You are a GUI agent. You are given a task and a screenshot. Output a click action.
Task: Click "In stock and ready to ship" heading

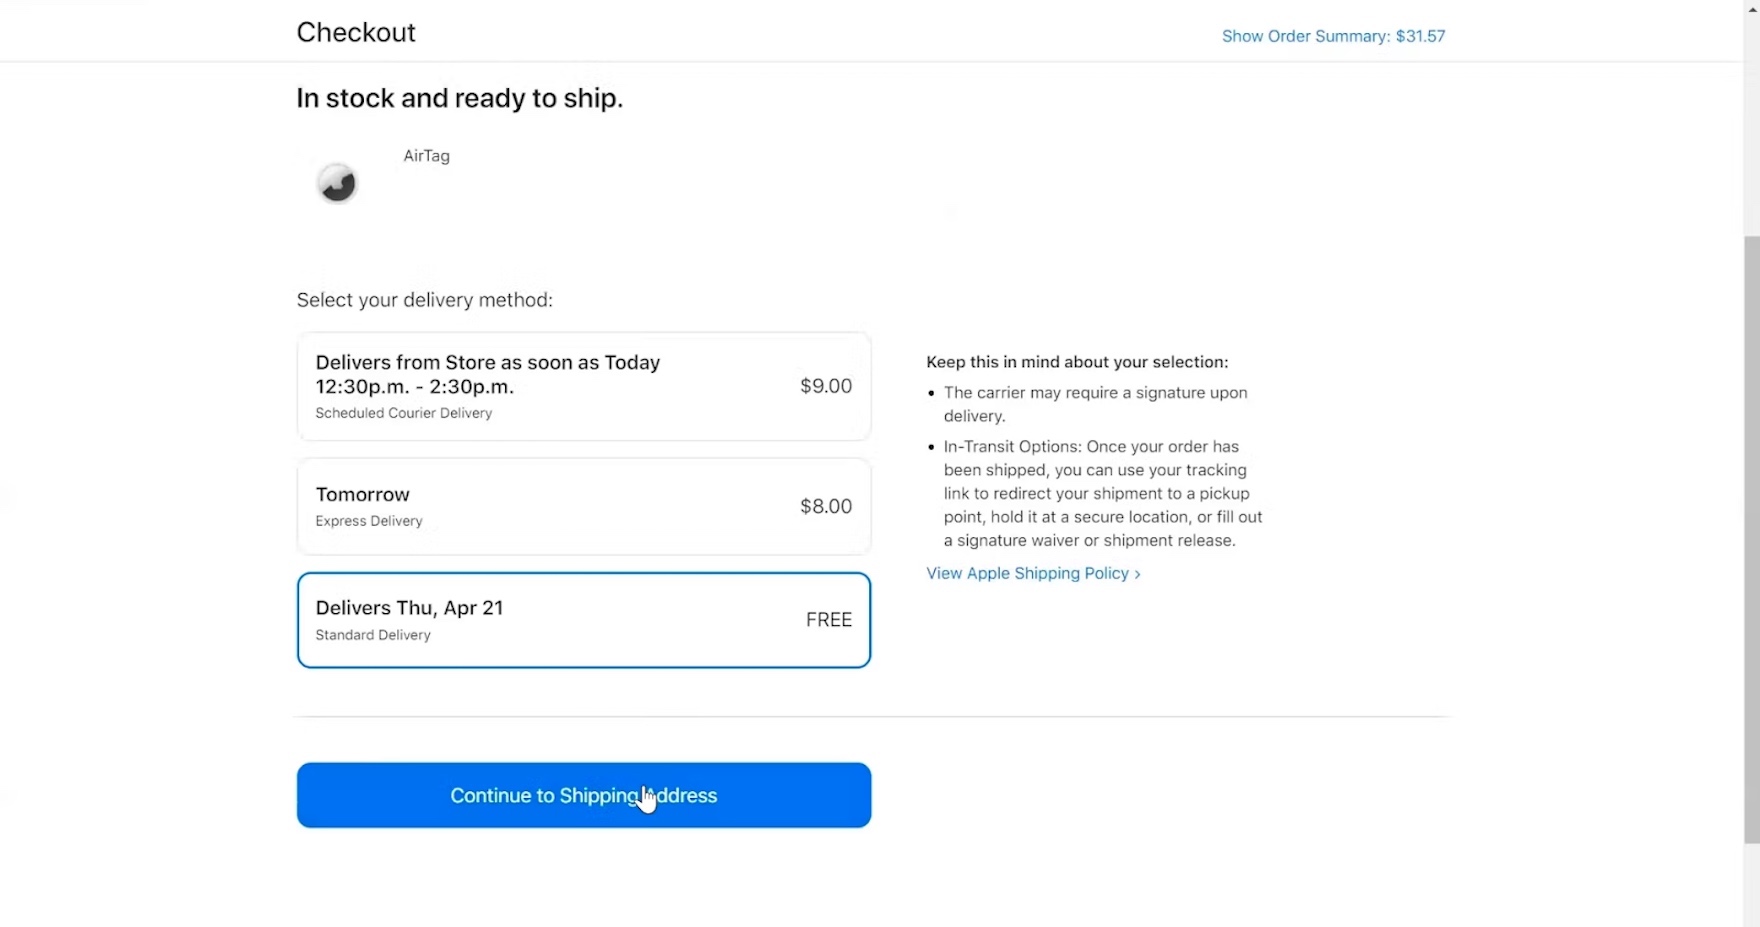459,98
